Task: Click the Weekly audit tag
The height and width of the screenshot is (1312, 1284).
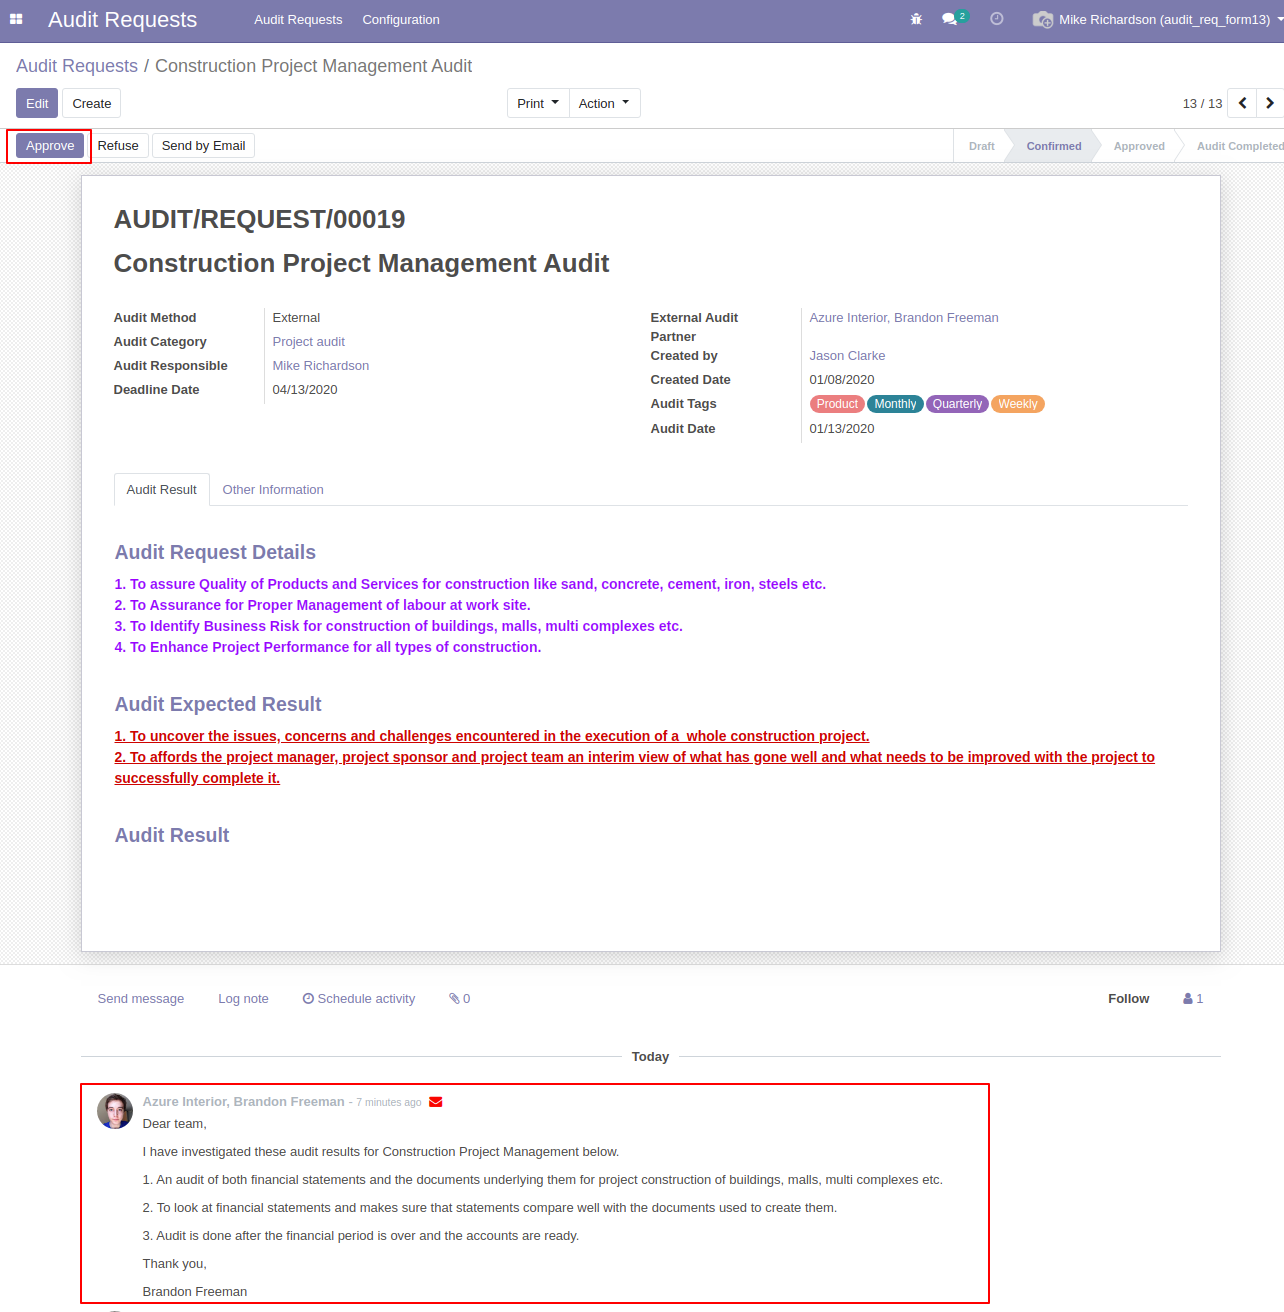Action: pos(1017,404)
